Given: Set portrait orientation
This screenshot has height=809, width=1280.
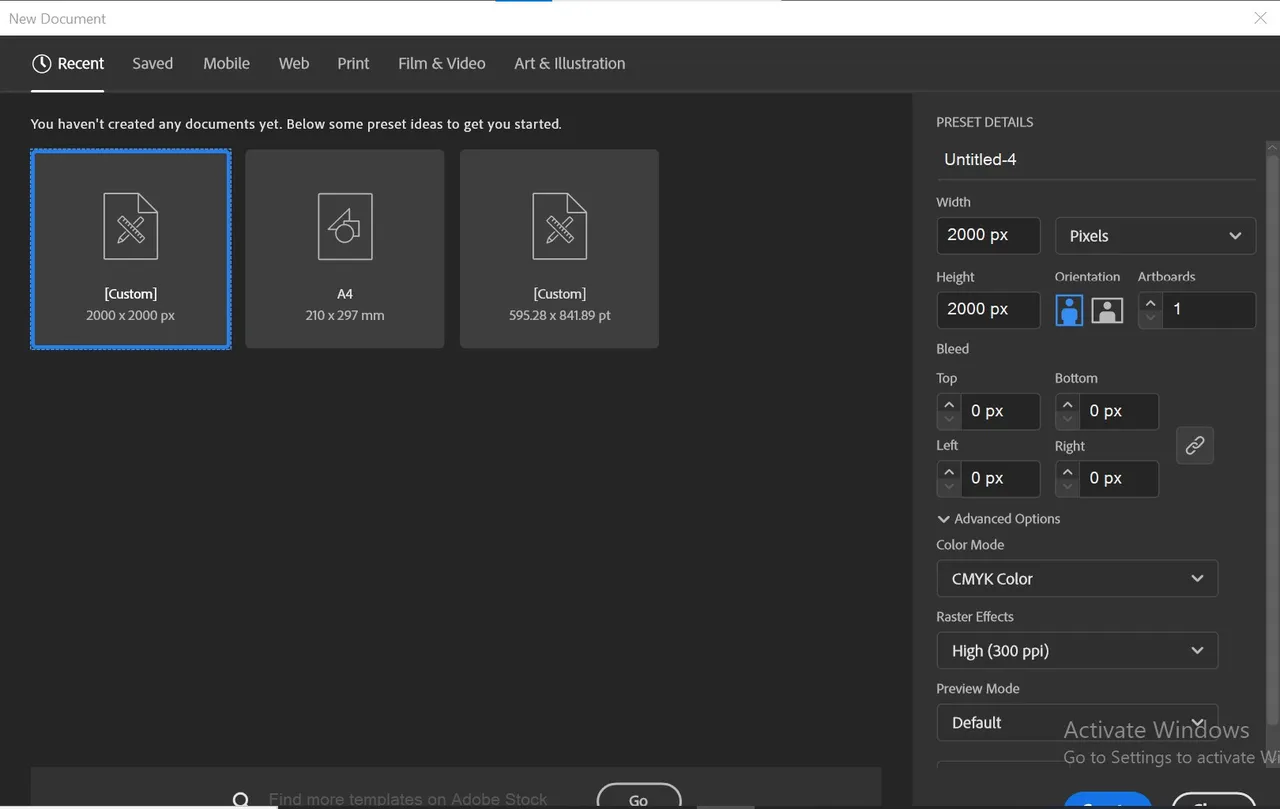Looking at the screenshot, I should click(x=1069, y=310).
